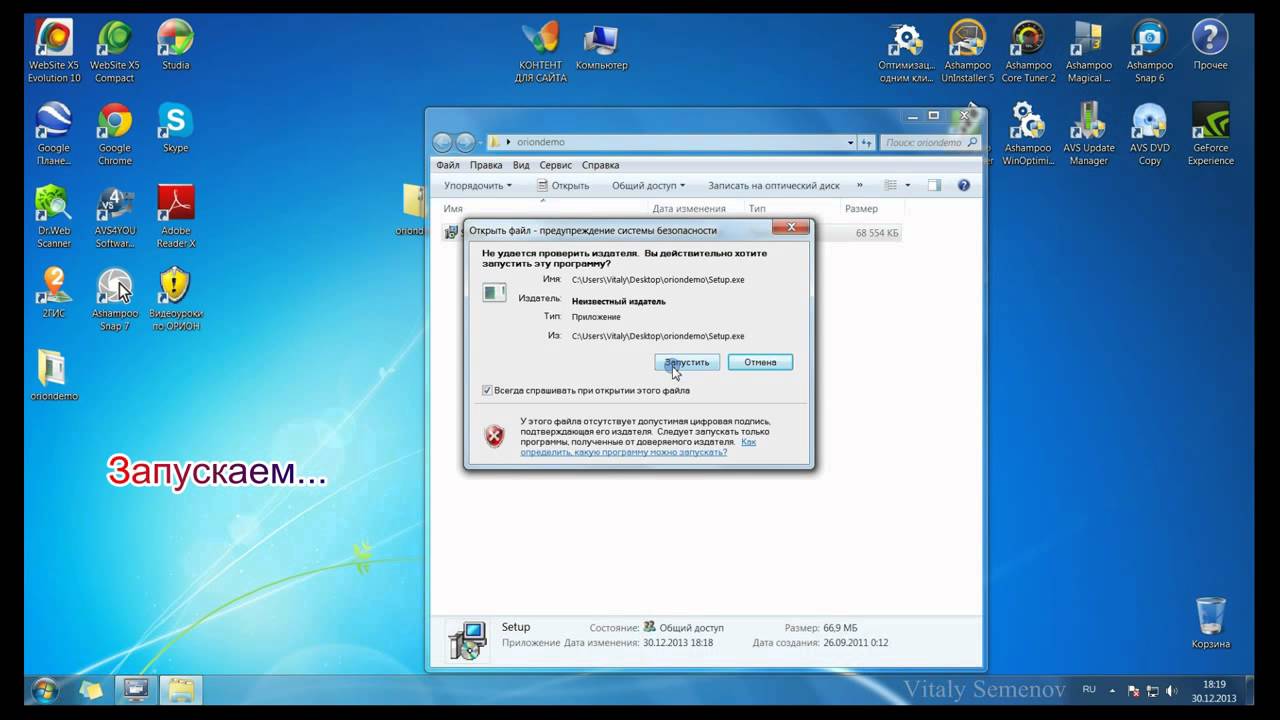Open the Windows Start button

click(45, 690)
